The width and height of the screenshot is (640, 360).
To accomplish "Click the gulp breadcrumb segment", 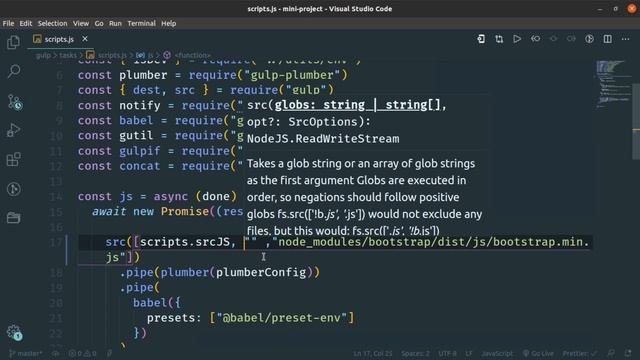I will [43, 55].
